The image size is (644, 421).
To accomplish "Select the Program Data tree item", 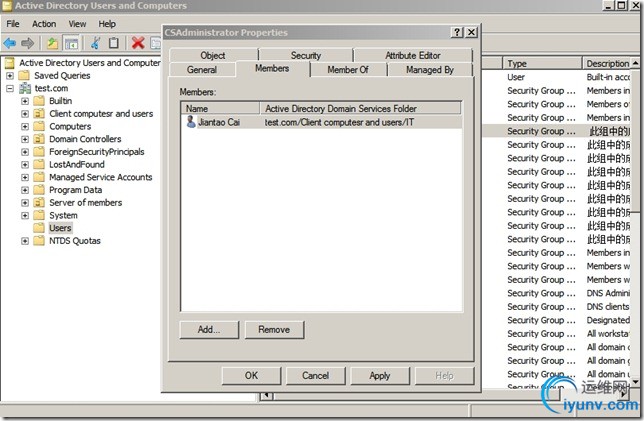I will coord(76,190).
